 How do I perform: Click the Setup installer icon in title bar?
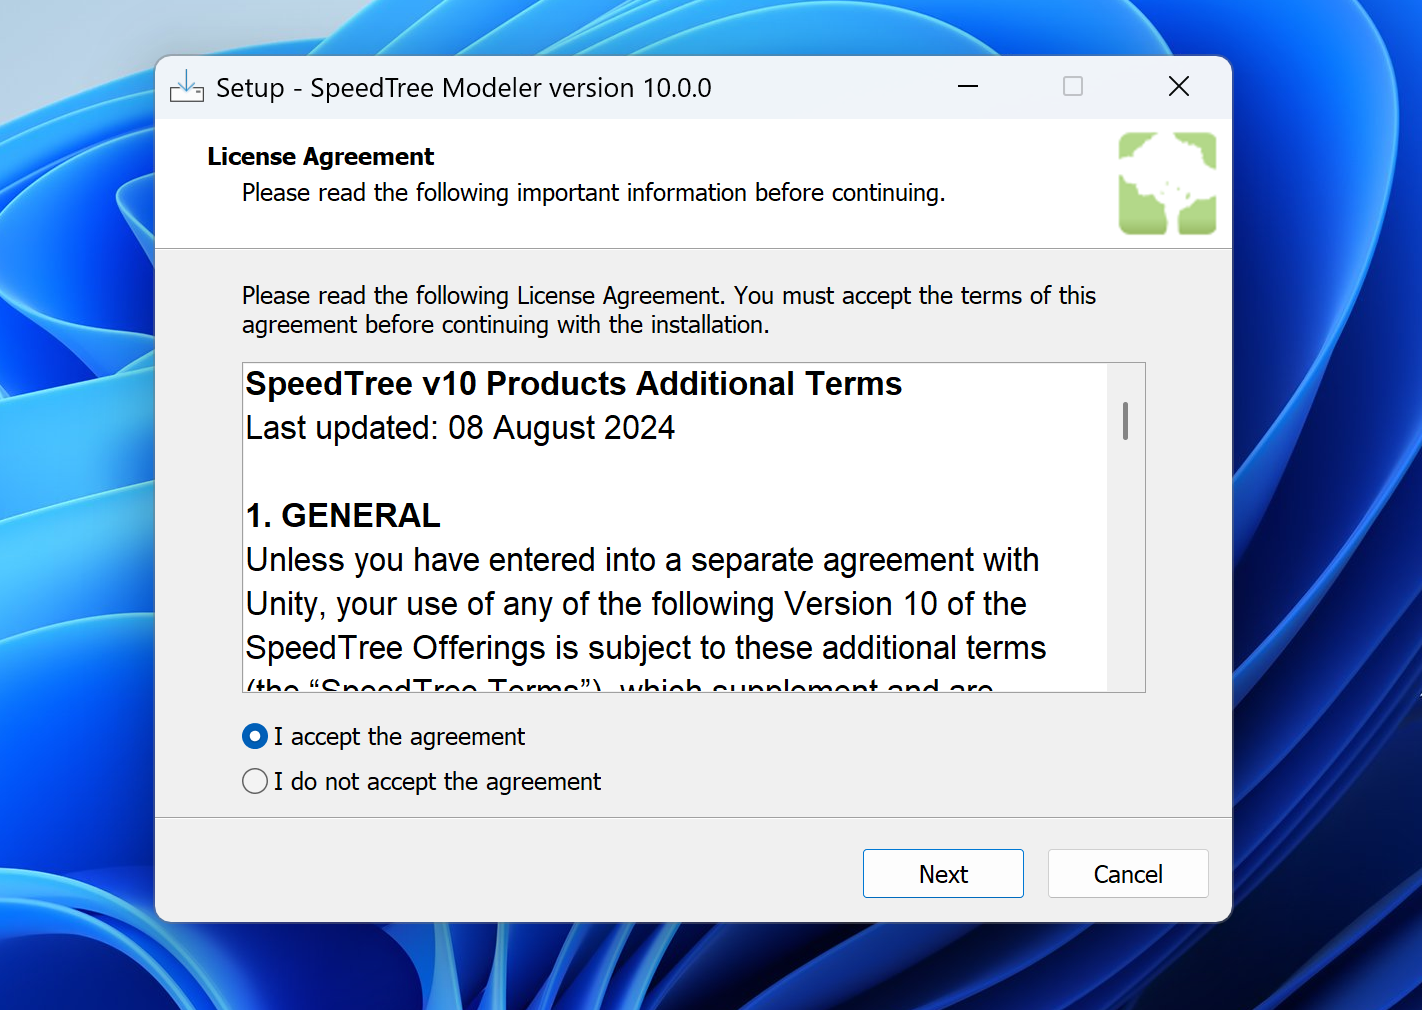(x=187, y=87)
